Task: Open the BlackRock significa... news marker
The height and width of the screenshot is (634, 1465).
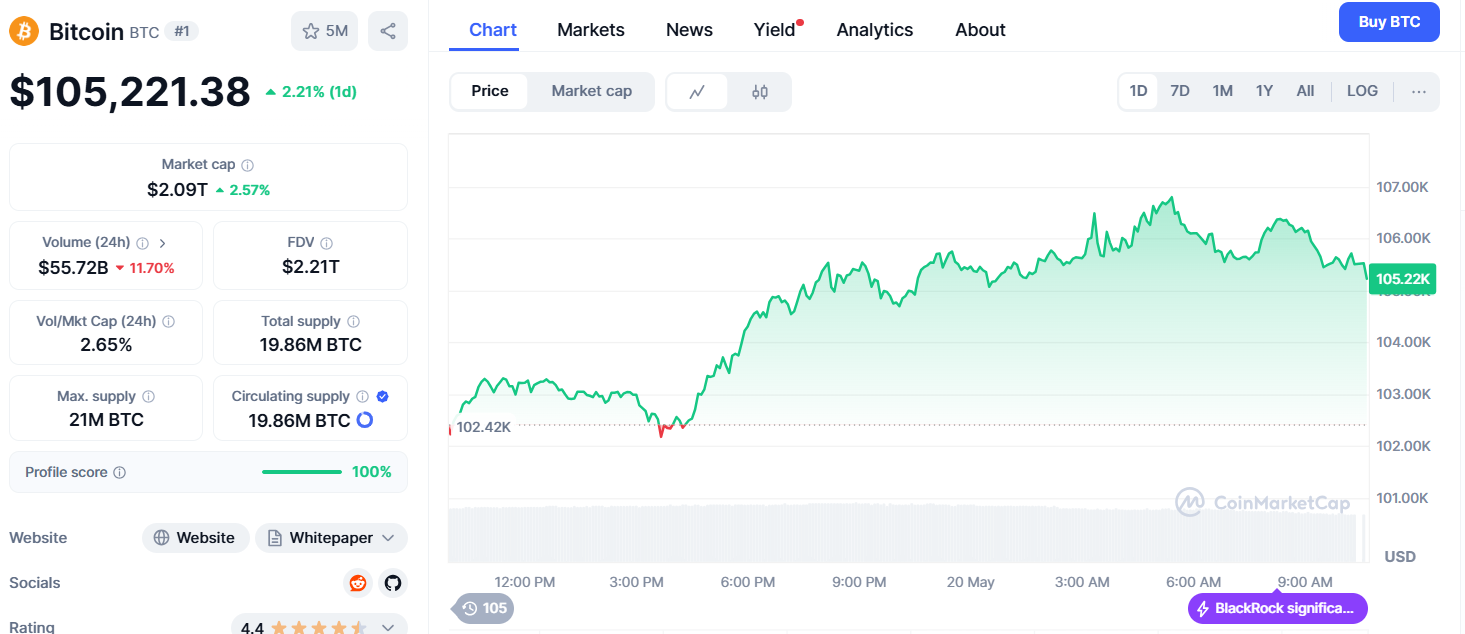Action: [1277, 608]
